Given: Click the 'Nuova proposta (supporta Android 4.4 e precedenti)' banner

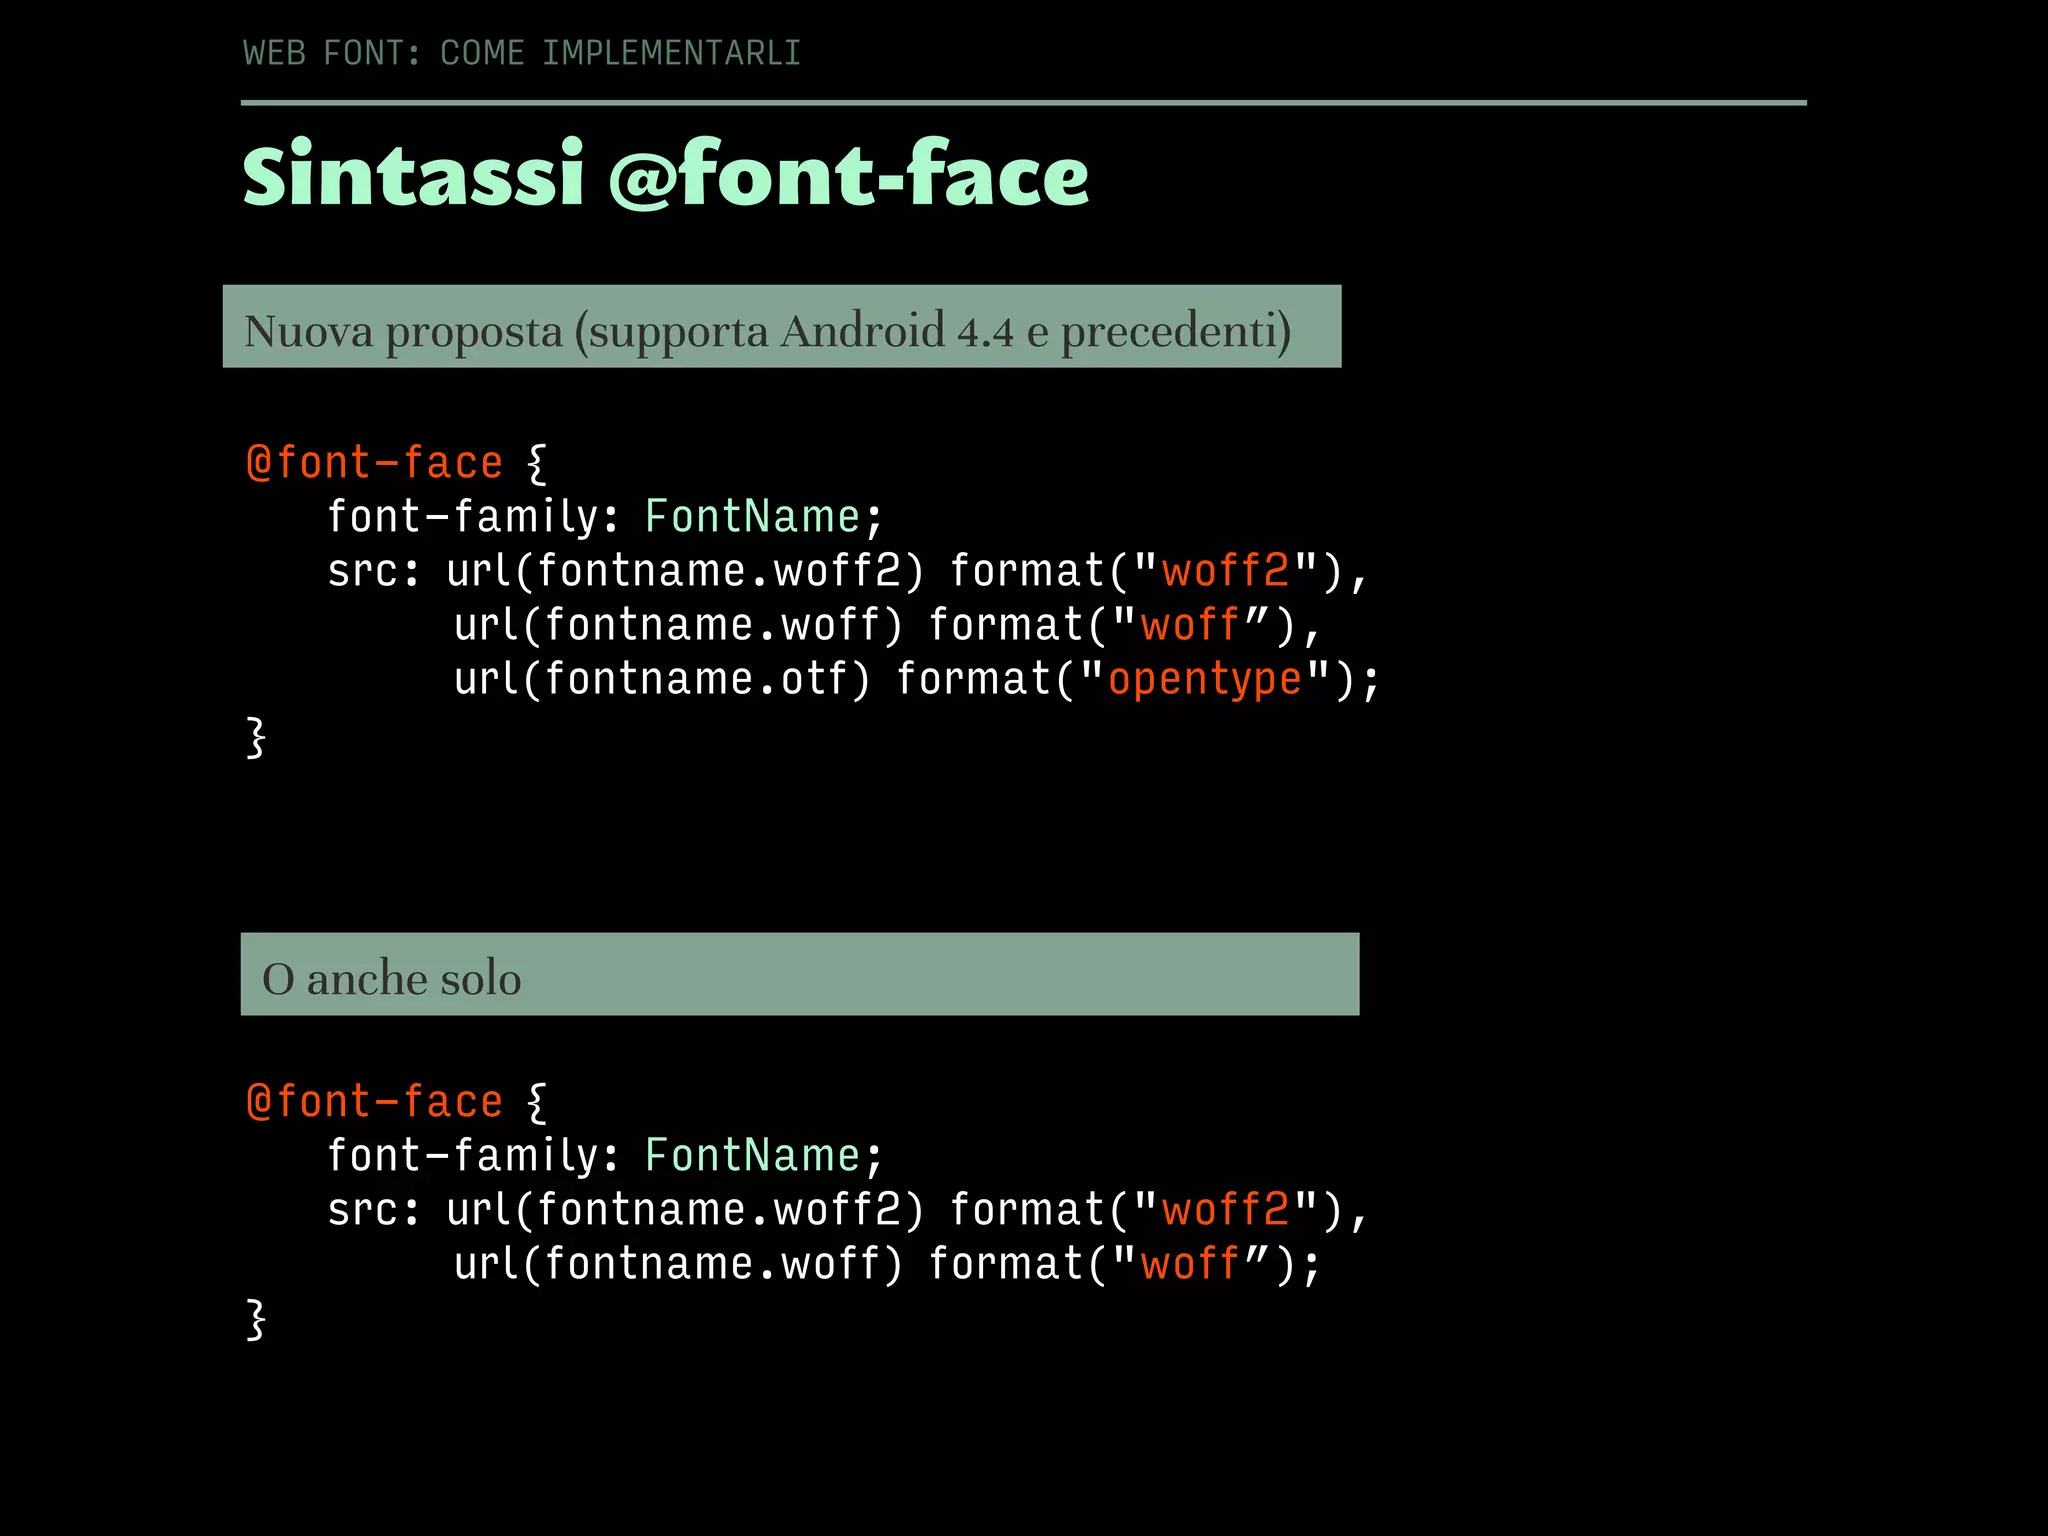Looking at the screenshot, I should 782,326.
